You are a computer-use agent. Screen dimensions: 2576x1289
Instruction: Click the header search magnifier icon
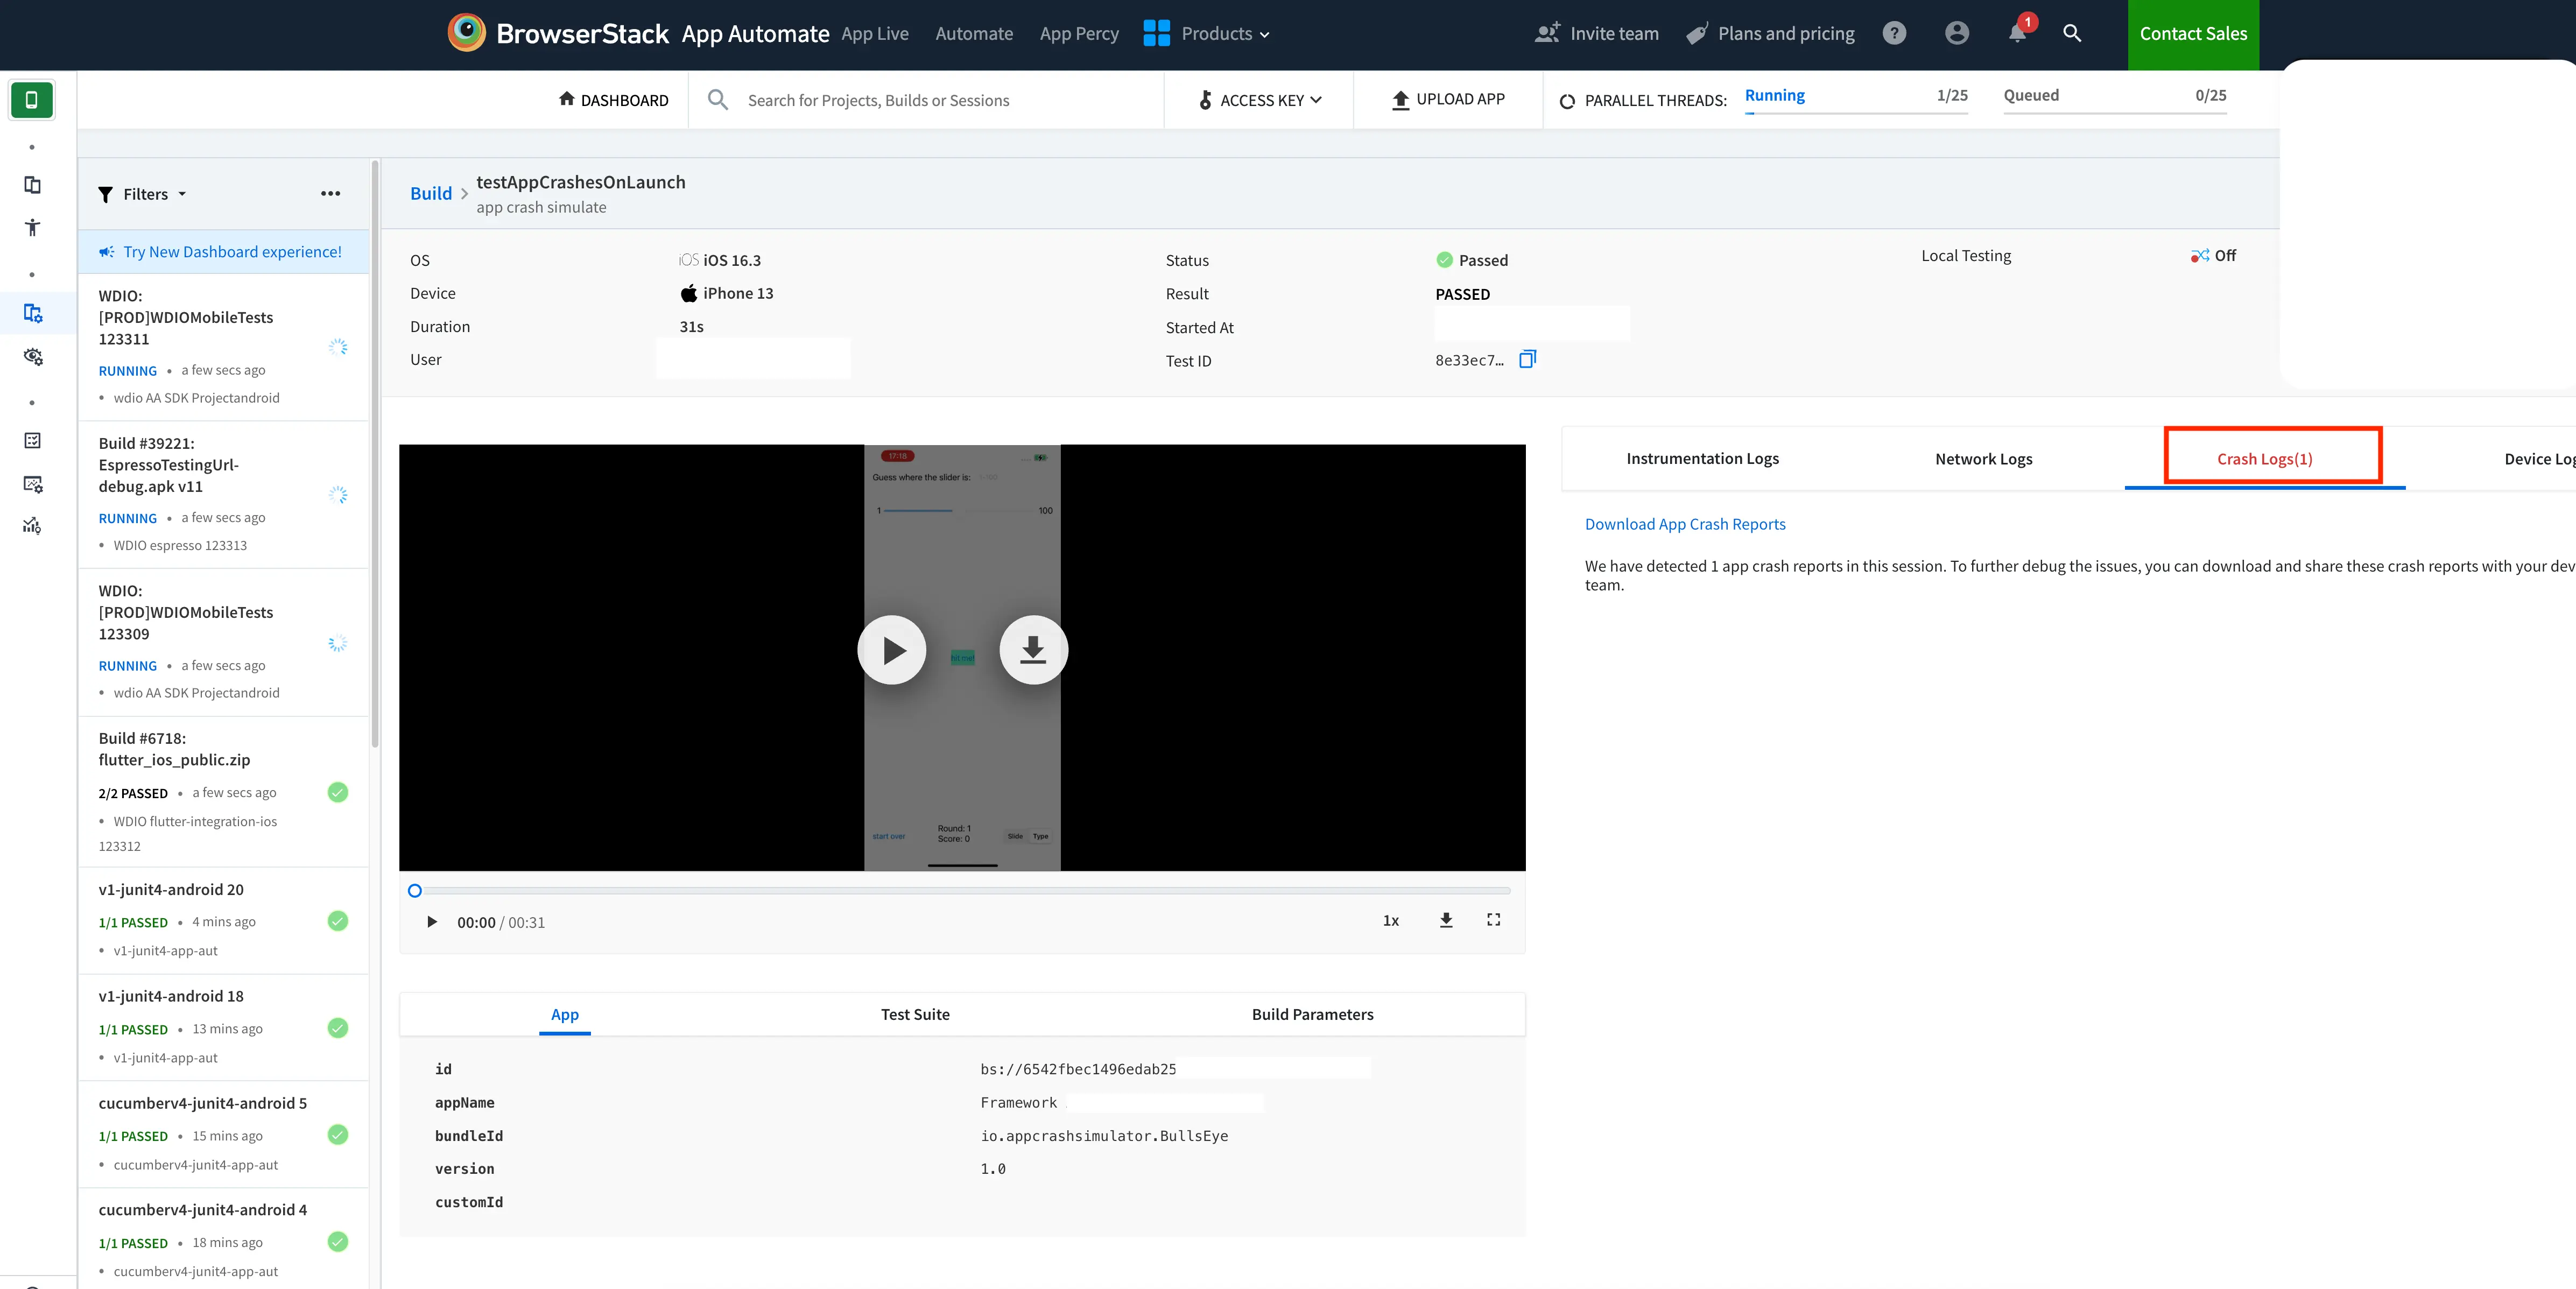pos(2072,33)
